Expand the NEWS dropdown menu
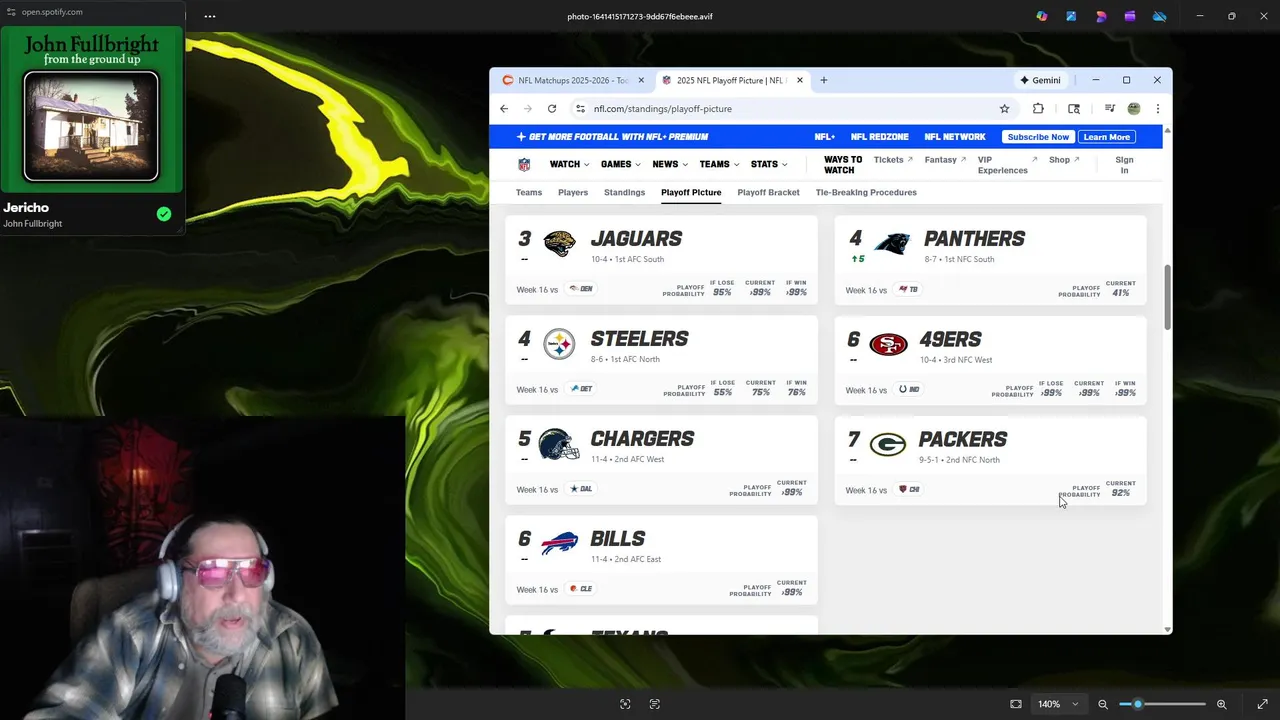The image size is (1280, 720). pos(670,164)
